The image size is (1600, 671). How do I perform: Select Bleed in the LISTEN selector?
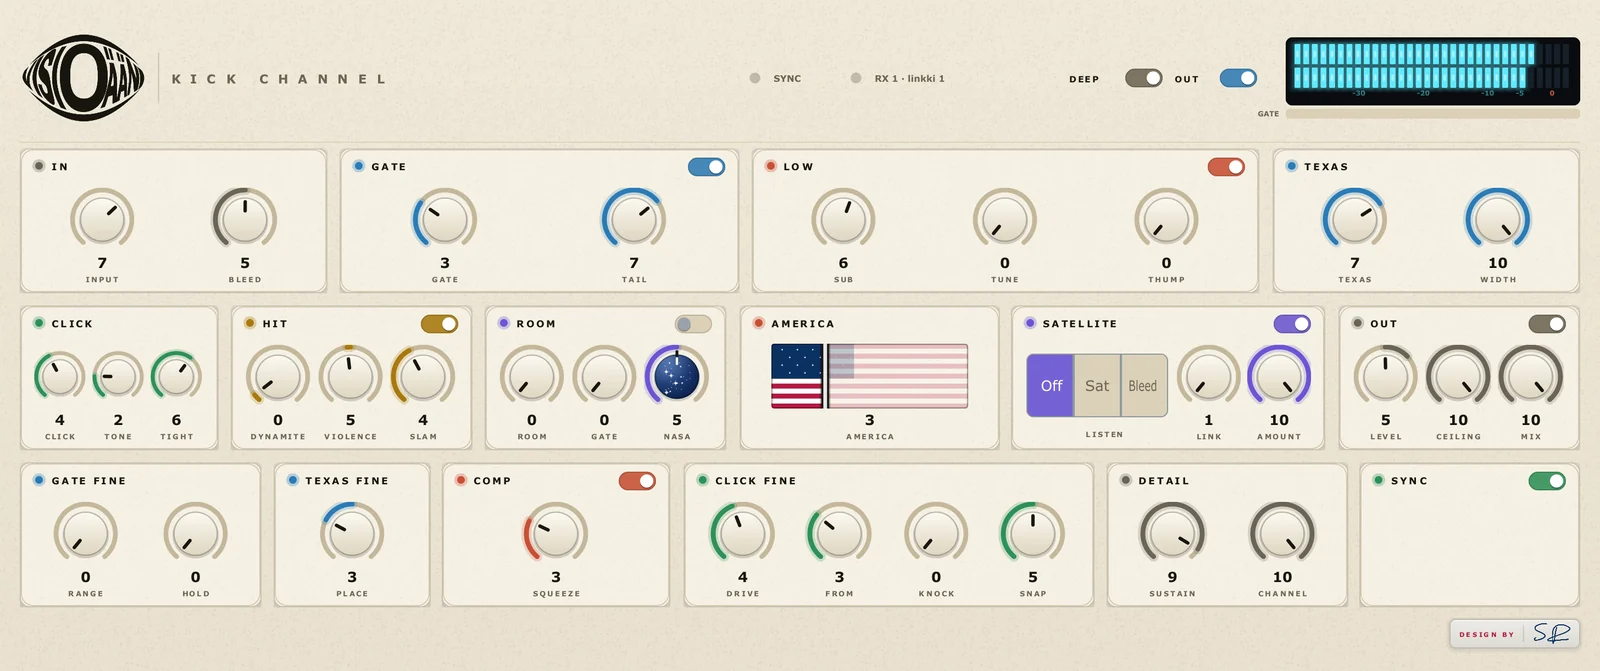pyautogui.click(x=1143, y=385)
